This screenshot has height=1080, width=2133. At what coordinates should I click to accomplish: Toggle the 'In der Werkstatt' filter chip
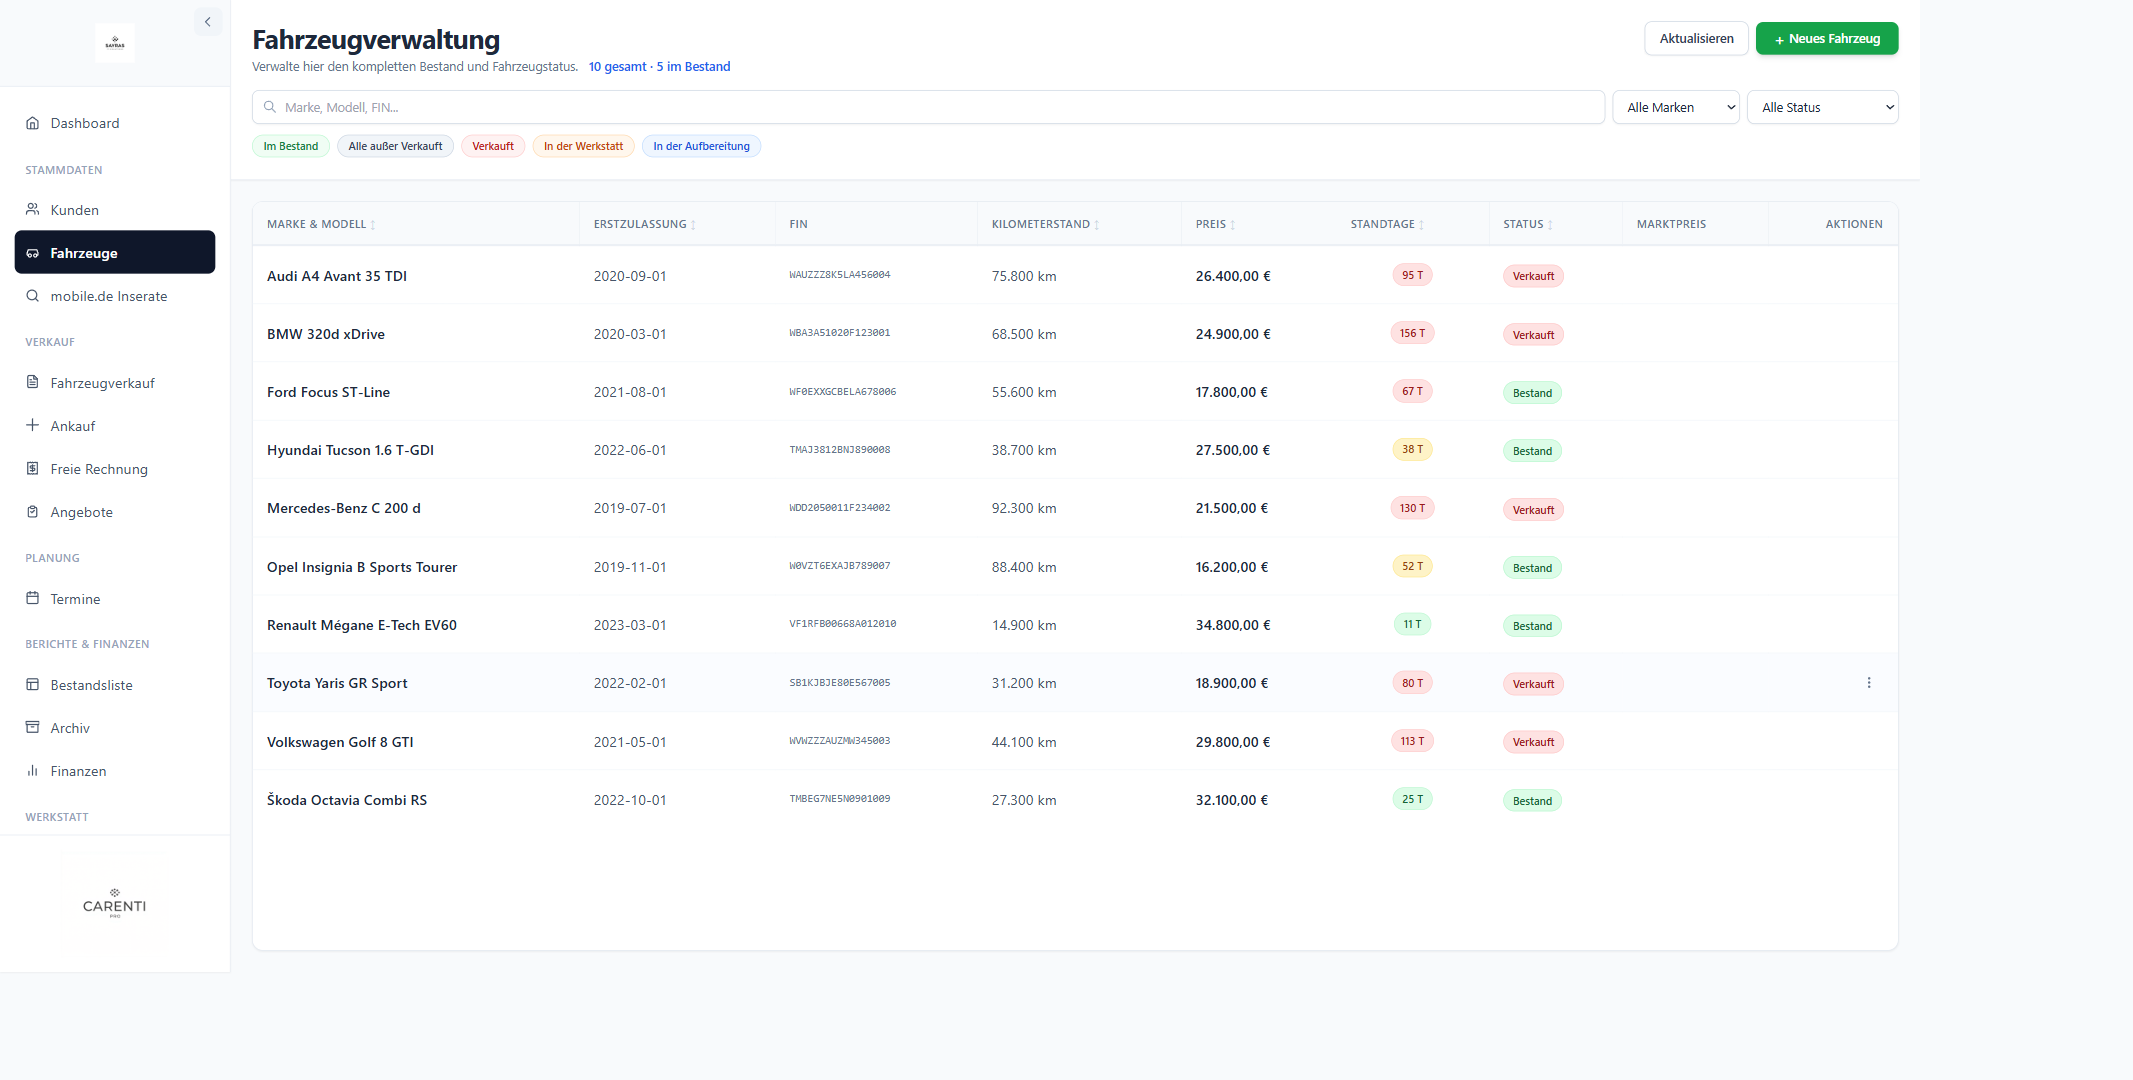[583, 146]
